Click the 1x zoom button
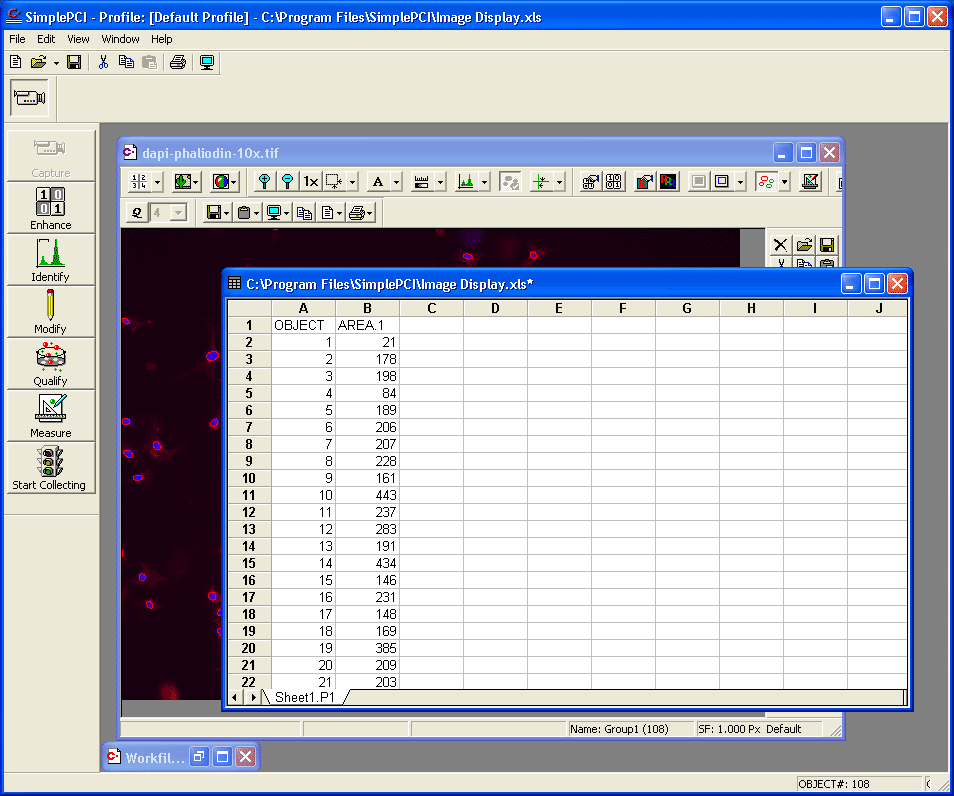This screenshot has width=954, height=796. tap(311, 182)
